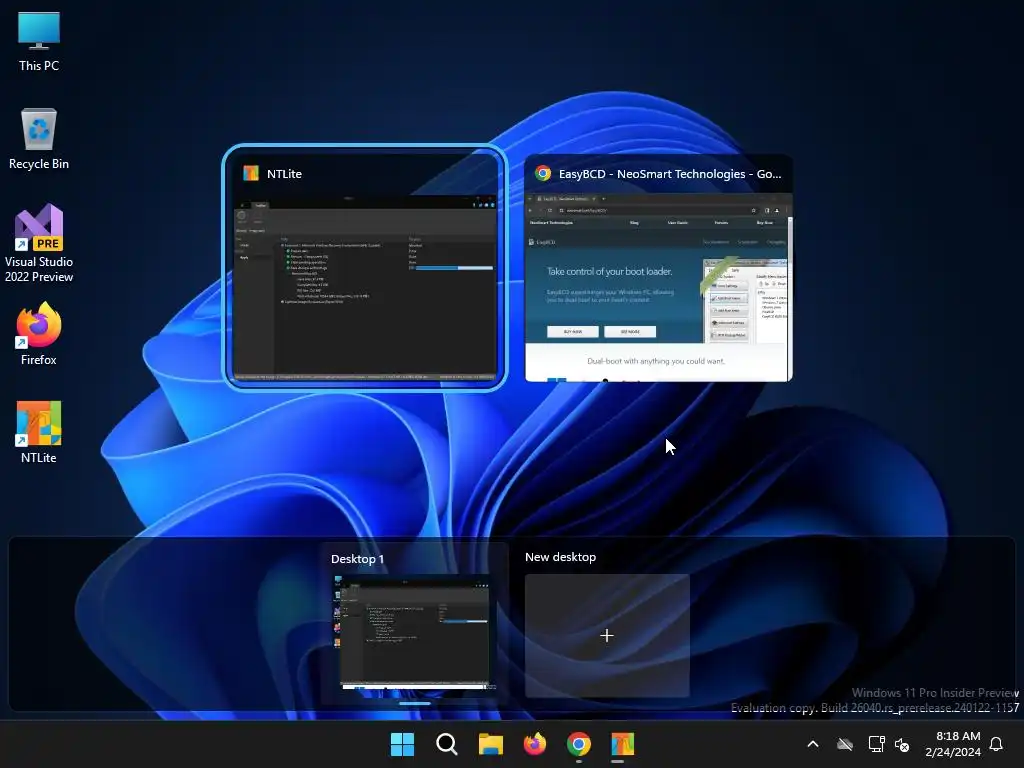The image size is (1024, 768).
Task: Open NTLite from the taskbar
Action: (622, 744)
